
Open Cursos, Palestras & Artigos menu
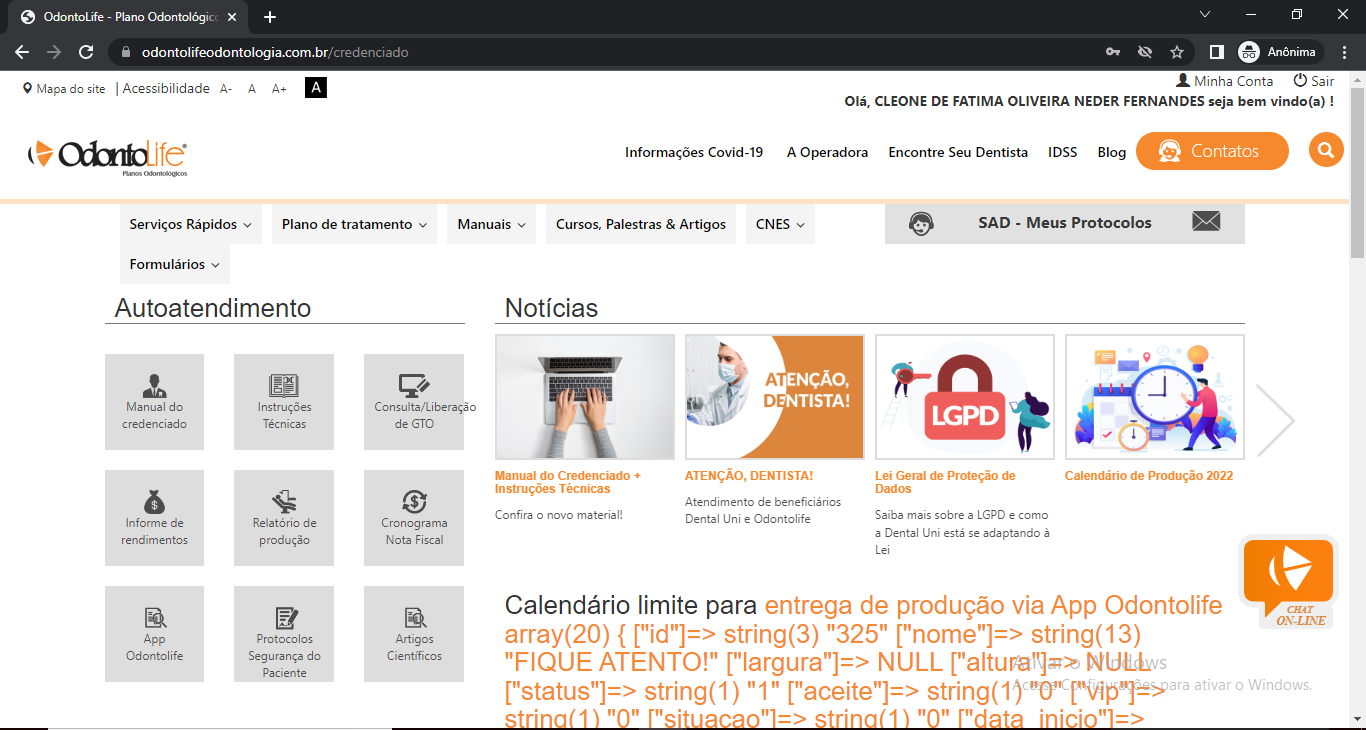pyautogui.click(x=641, y=224)
